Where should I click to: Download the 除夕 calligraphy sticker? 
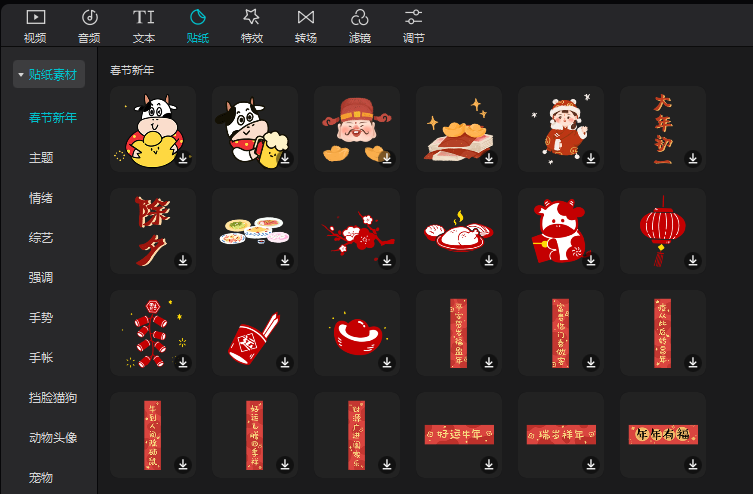[183, 261]
